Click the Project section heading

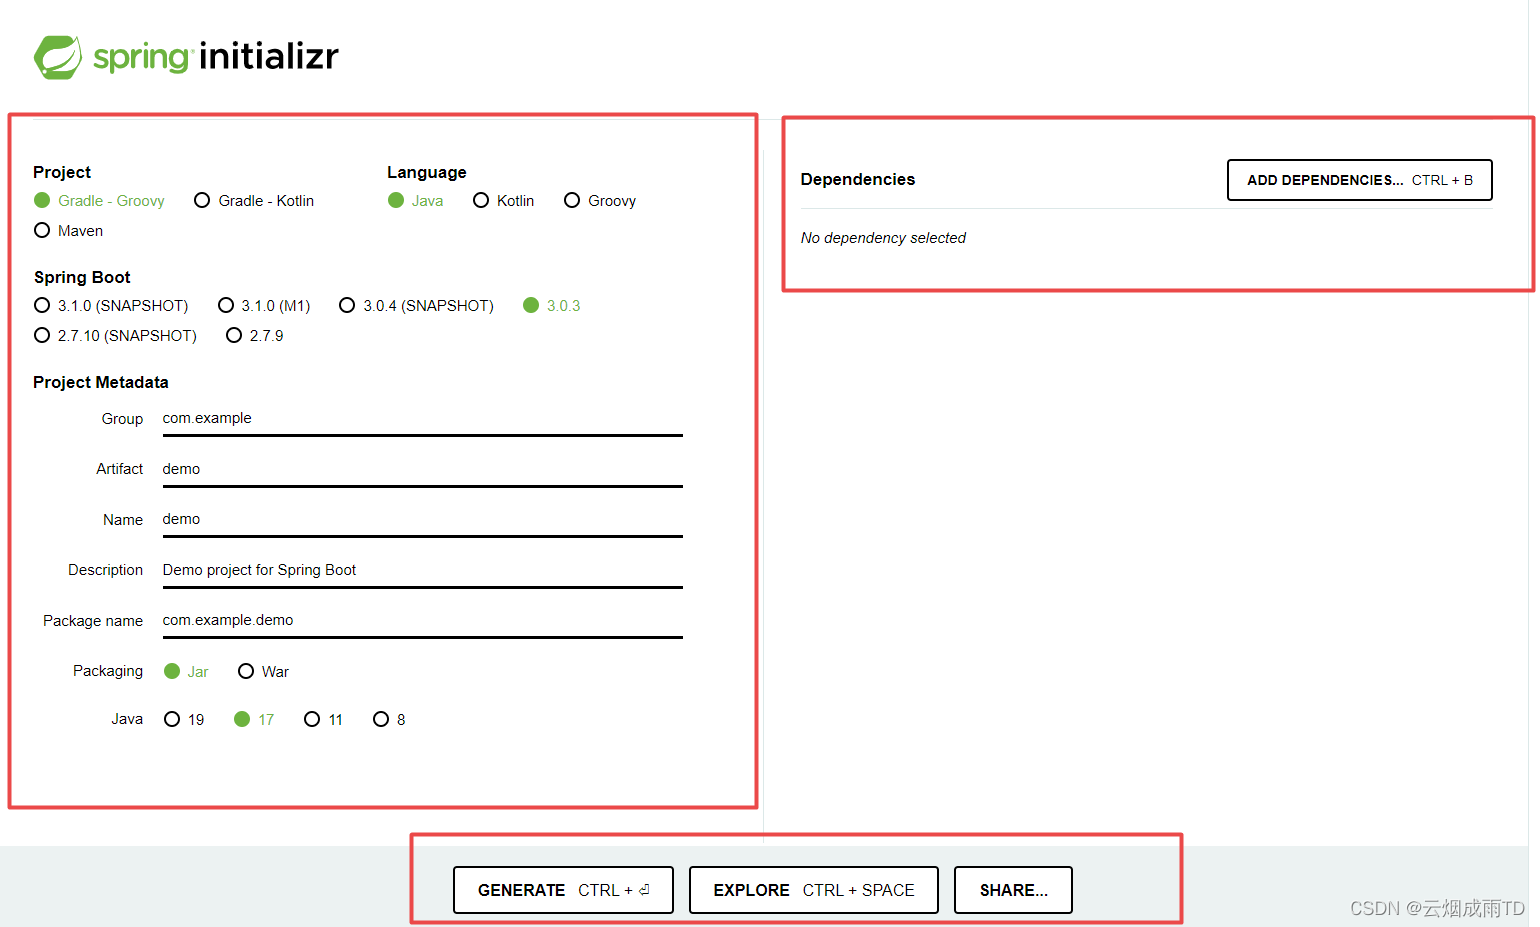(62, 173)
